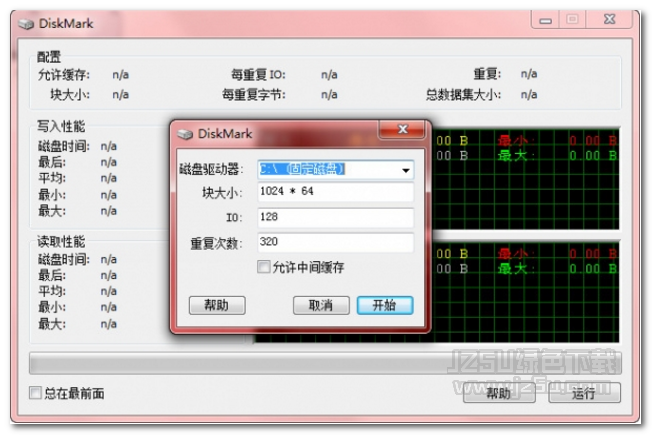Click the 总数据集大小 label
The height and width of the screenshot is (435, 652).
(x=464, y=94)
